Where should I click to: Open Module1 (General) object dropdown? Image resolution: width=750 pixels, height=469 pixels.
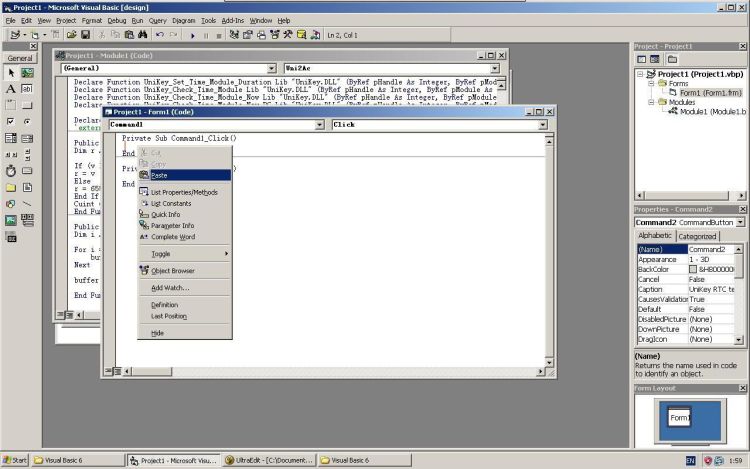coord(271,68)
